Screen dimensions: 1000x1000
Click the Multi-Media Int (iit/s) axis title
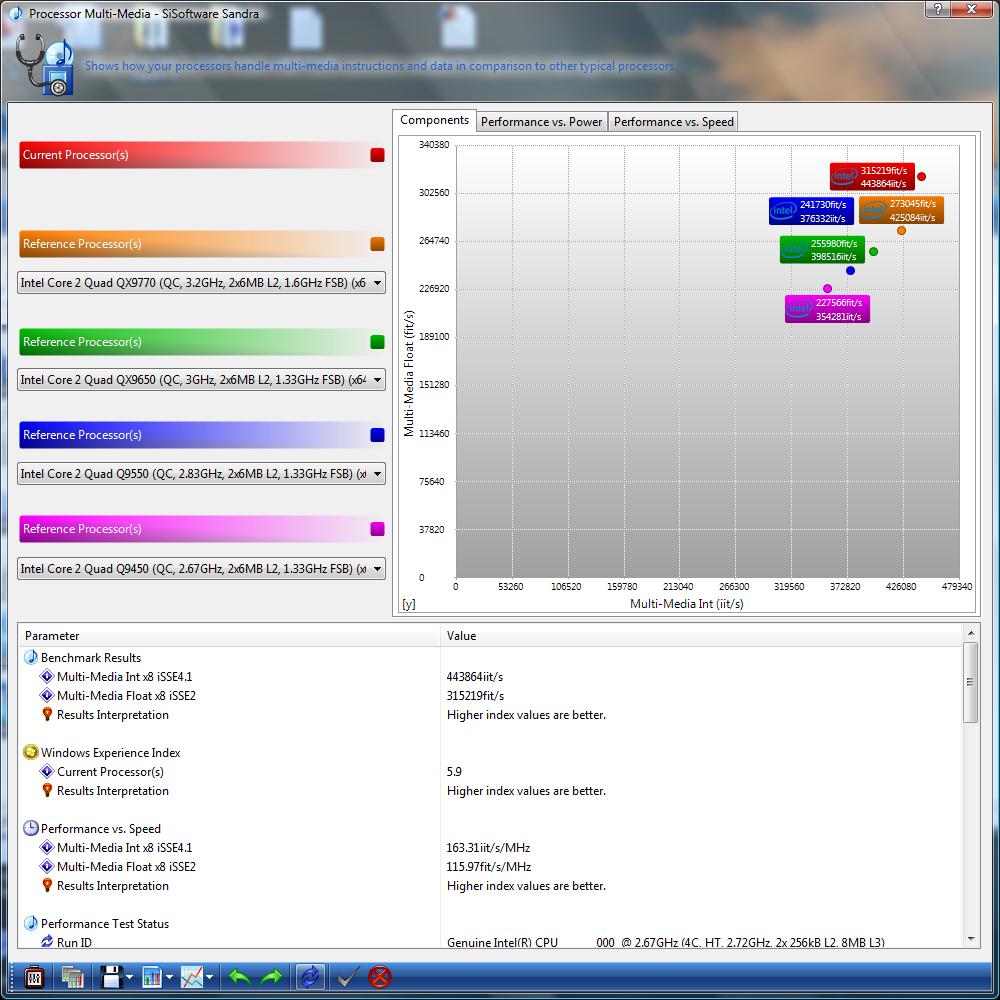[x=687, y=604]
